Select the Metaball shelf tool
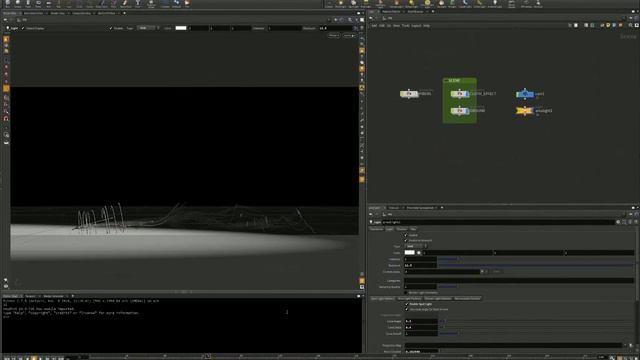This screenshot has height=360, width=640. [x=176, y=4]
